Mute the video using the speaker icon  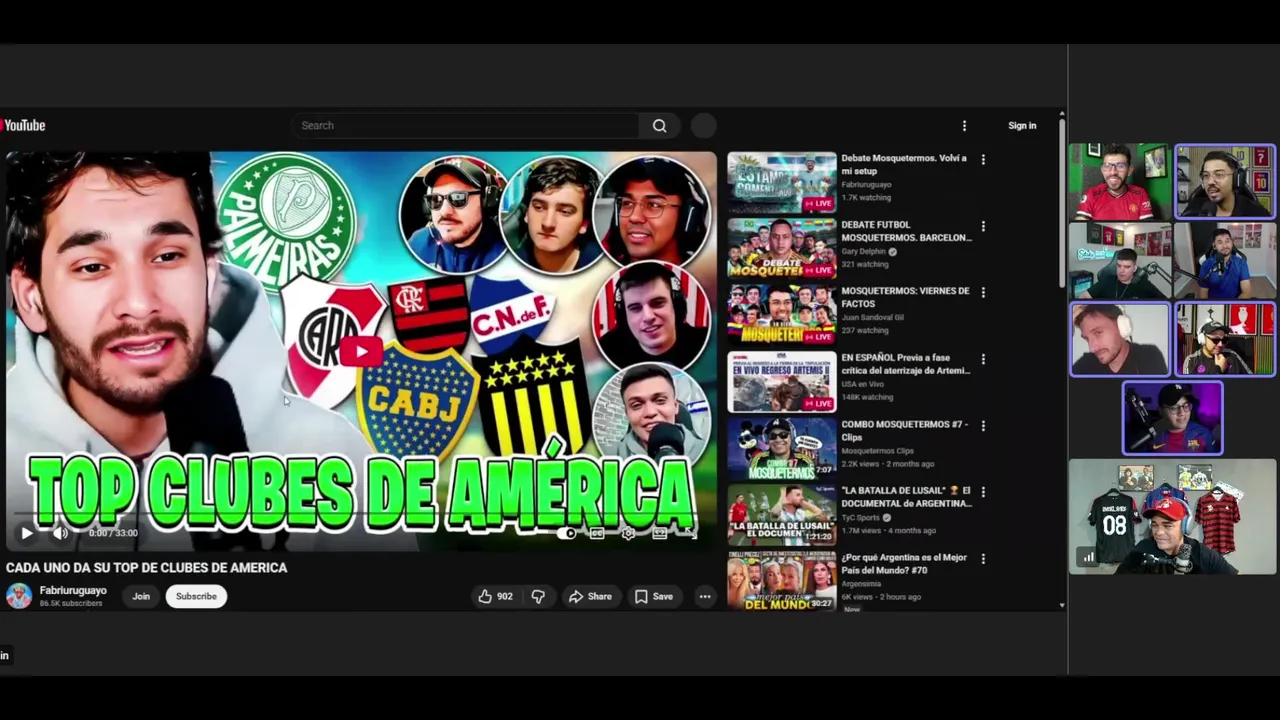point(60,533)
